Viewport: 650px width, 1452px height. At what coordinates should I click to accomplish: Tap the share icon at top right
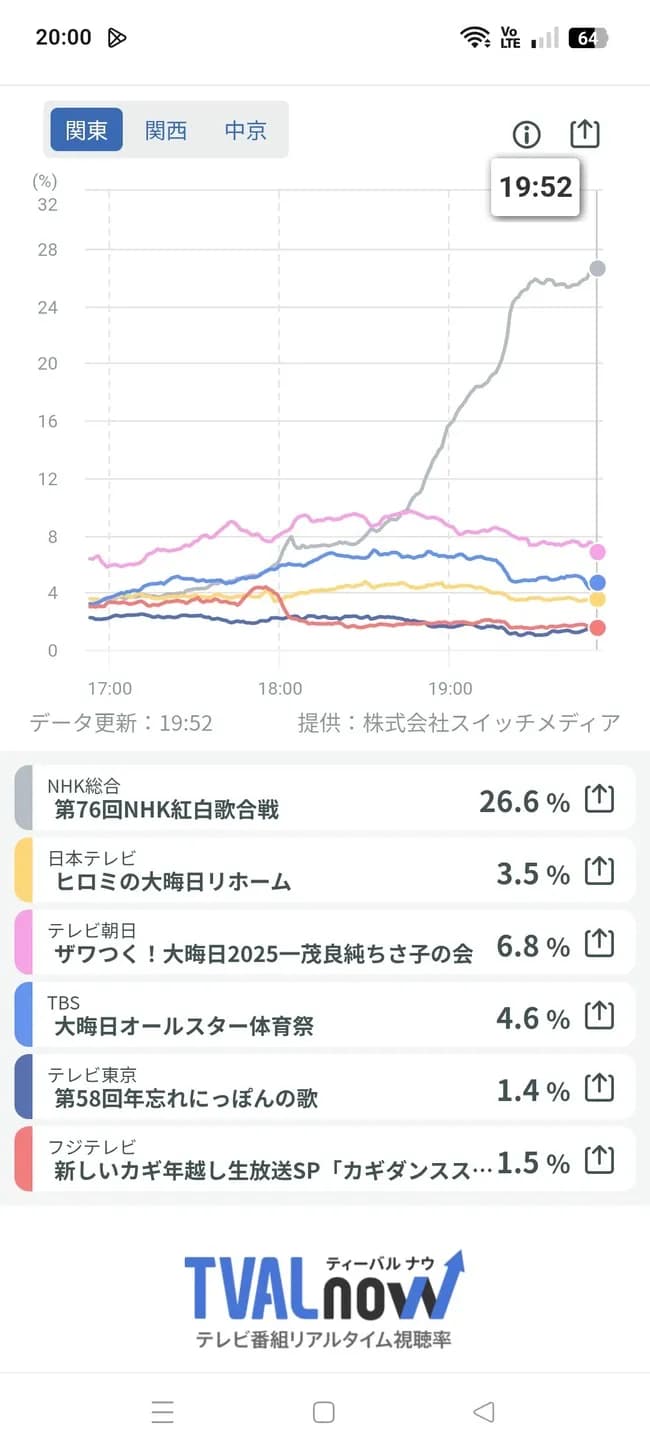click(585, 132)
